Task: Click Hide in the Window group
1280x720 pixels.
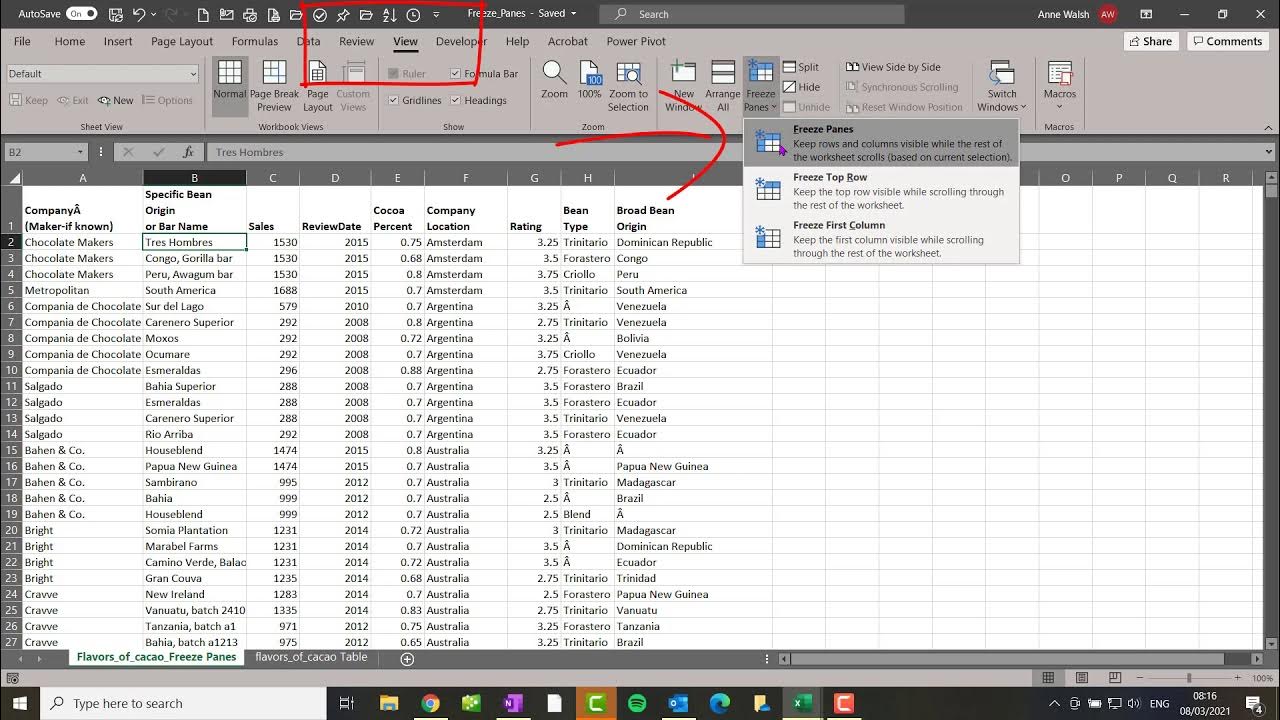Action: [x=801, y=87]
